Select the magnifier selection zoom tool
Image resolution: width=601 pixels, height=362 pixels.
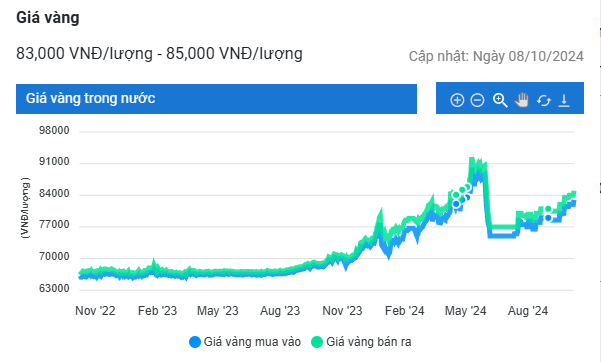[x=500, y=100]
